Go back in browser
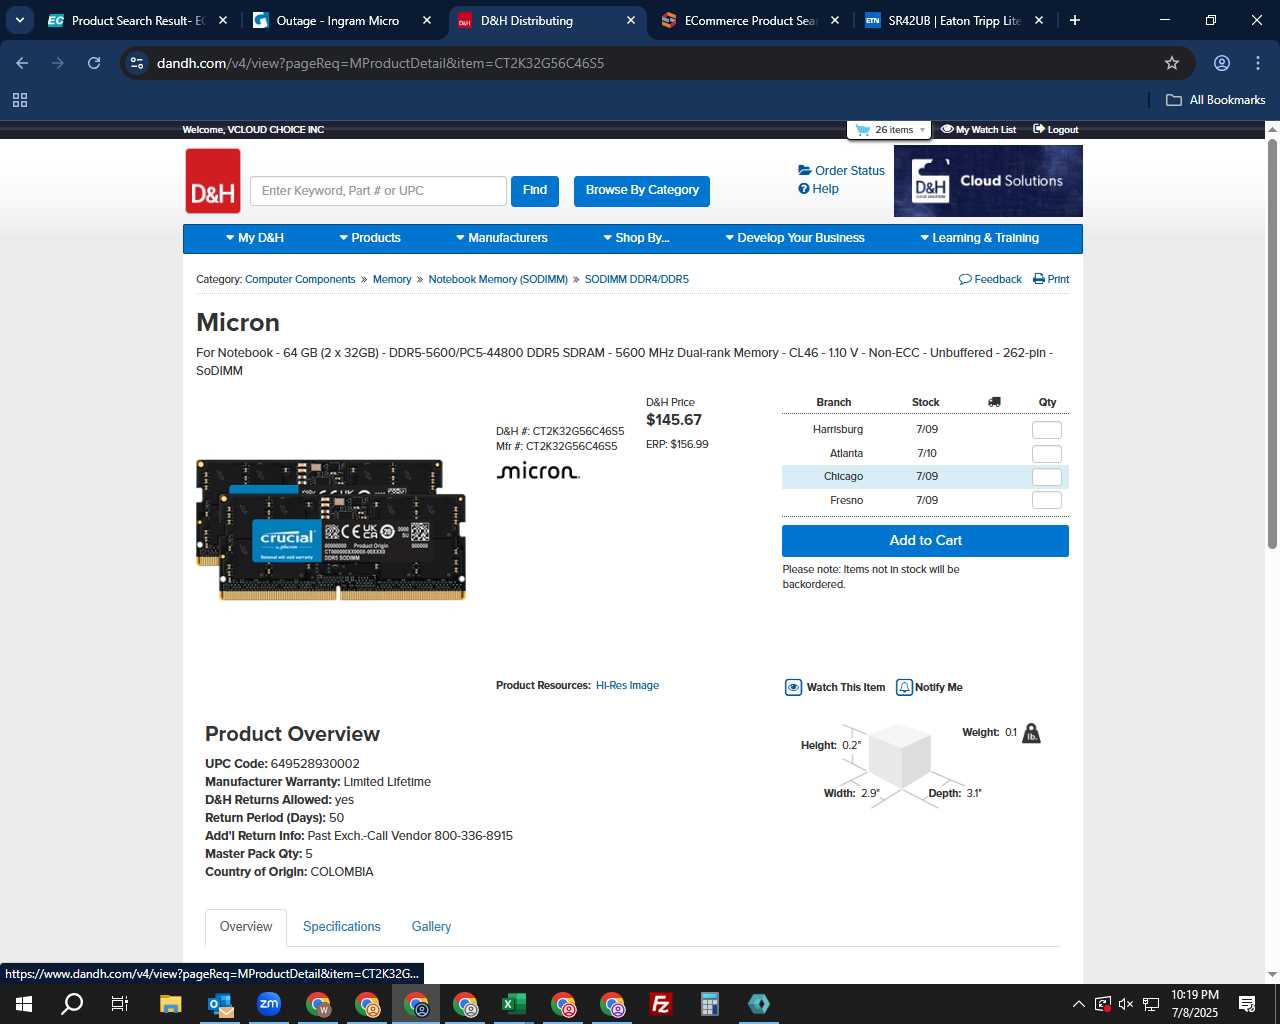The width and height of the screenshot is (1280, 1024). pos(22,63)
